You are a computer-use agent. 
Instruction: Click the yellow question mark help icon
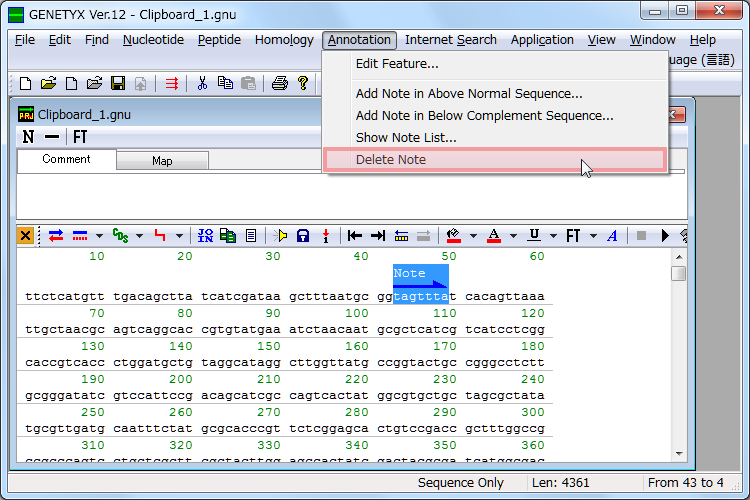coord(303,83)
